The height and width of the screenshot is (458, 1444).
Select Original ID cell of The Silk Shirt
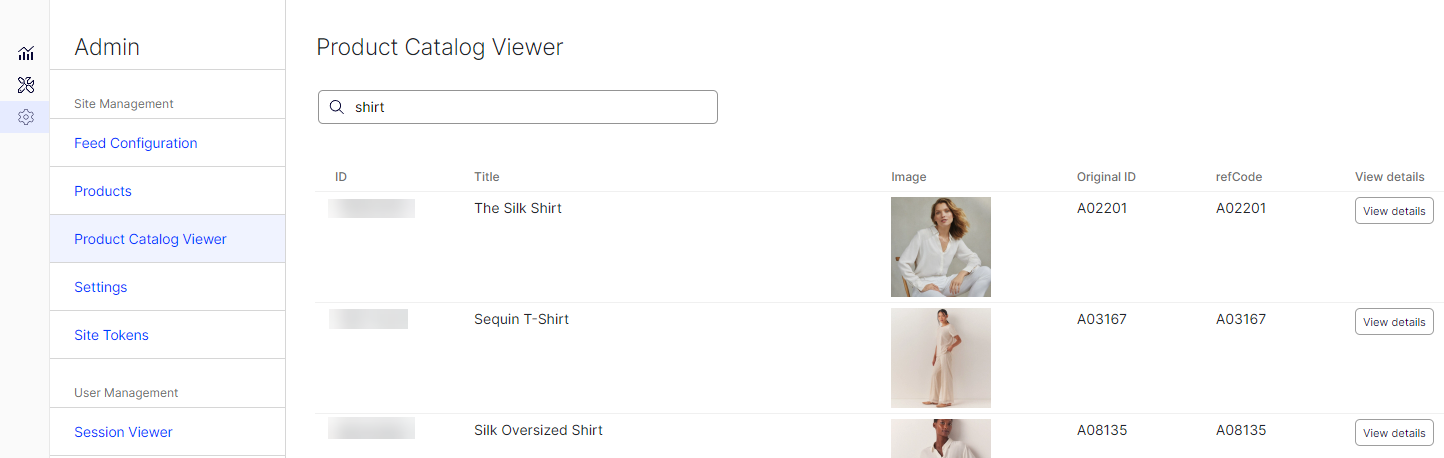[x=1102, y=208]
